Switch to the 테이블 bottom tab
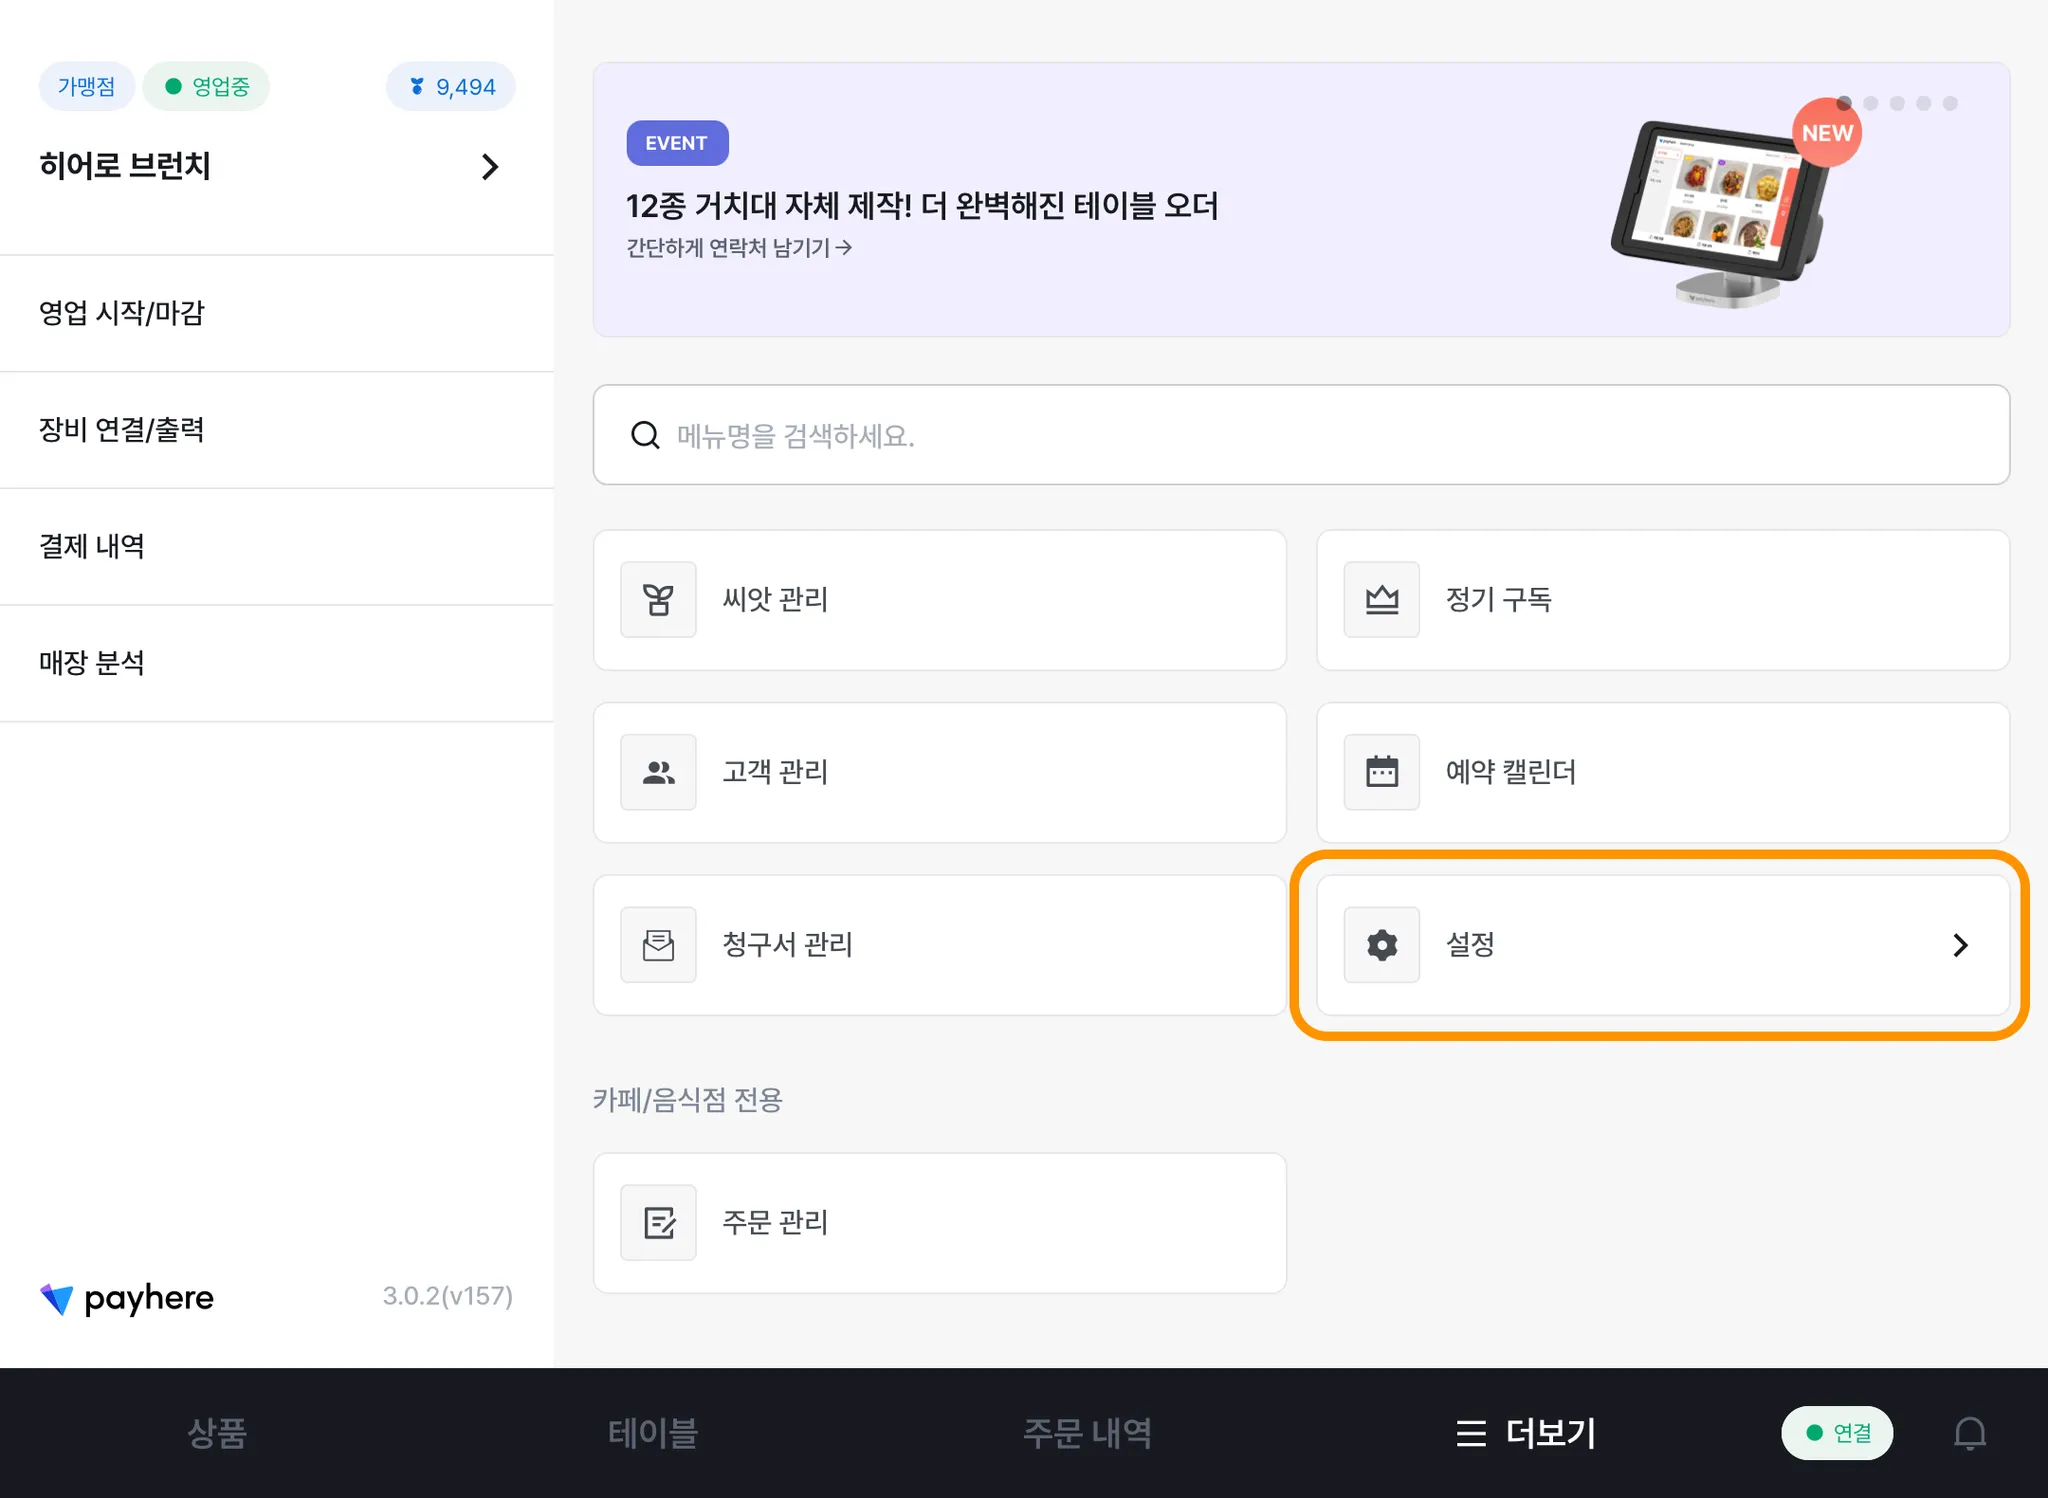2048x1498 pixels. click(653, 1433)
